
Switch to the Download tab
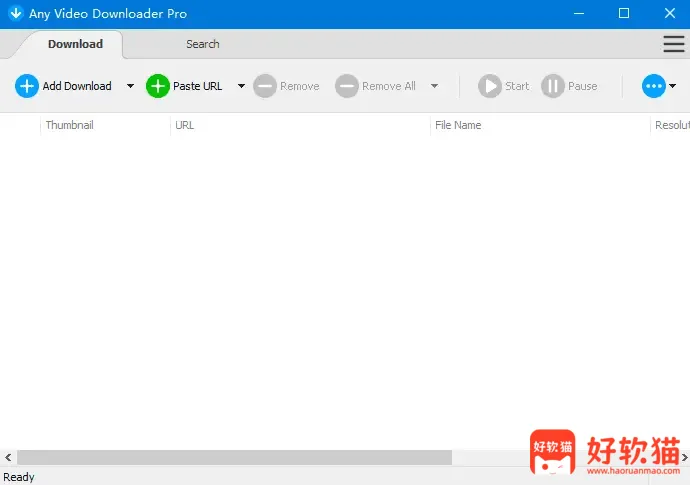pyautogui.click(x=75, y=44)
